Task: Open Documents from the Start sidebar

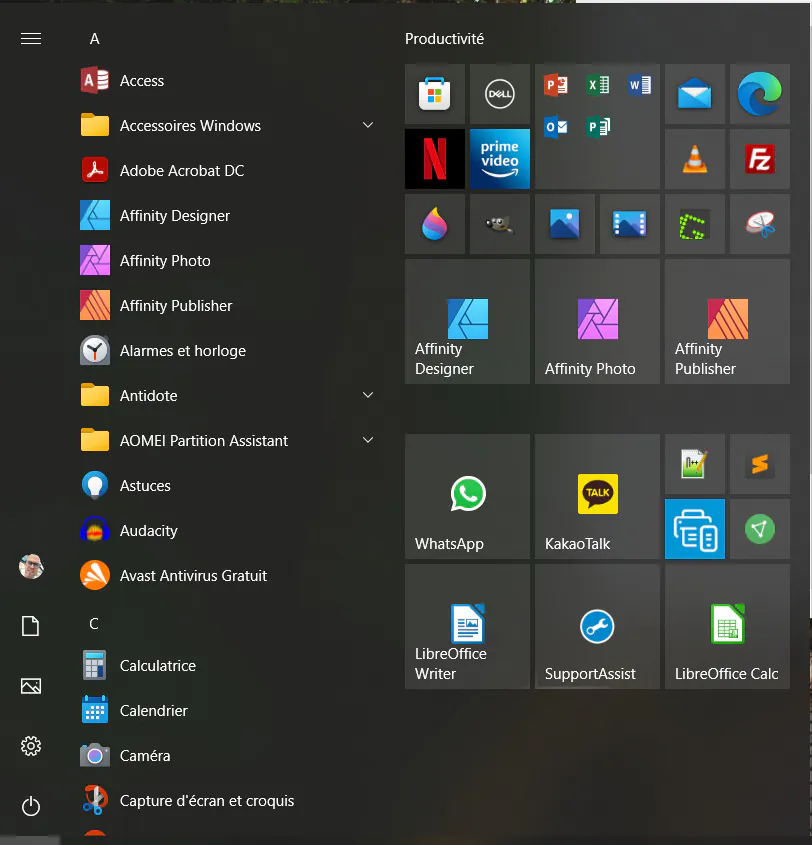Action: click(x=31, y=626)
